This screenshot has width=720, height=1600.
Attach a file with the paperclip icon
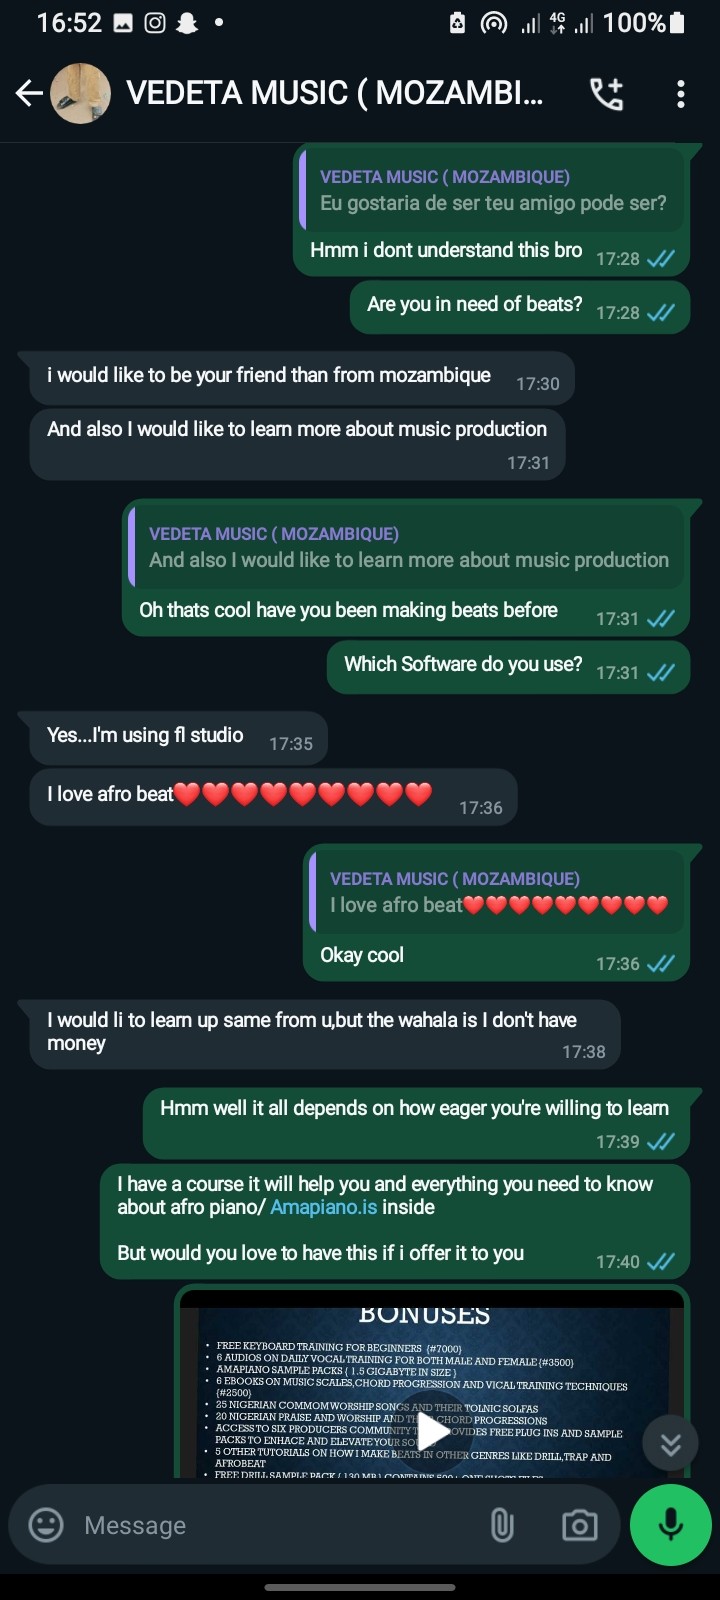(502, 1525)
